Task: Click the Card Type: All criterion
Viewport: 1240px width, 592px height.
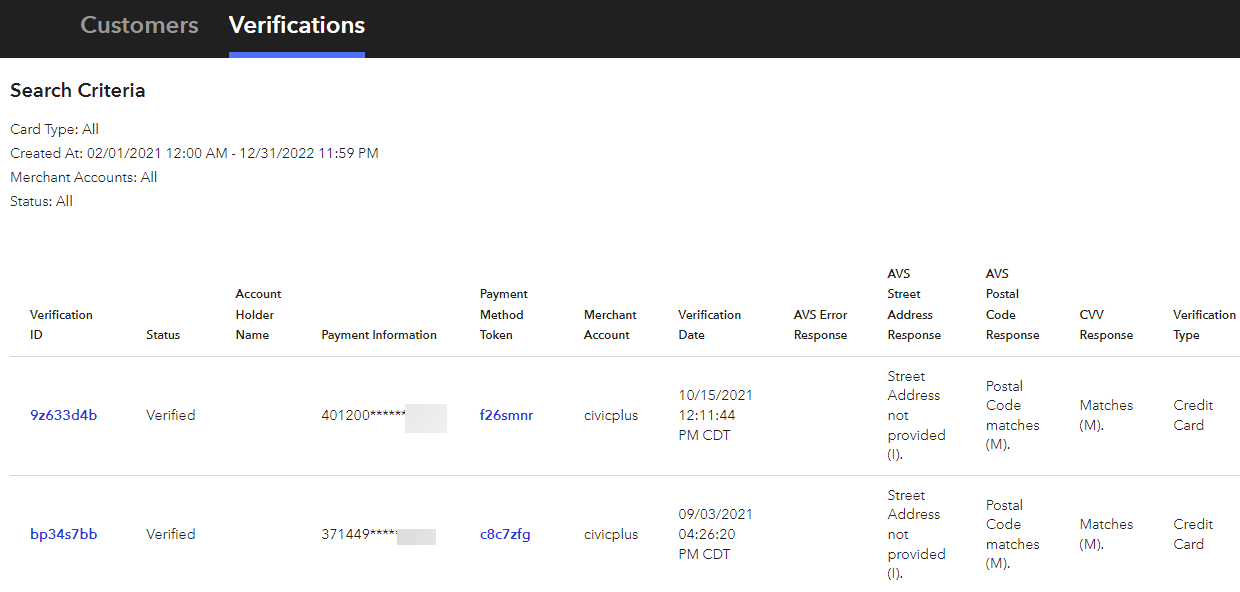Action: click(x=54, y=129)
